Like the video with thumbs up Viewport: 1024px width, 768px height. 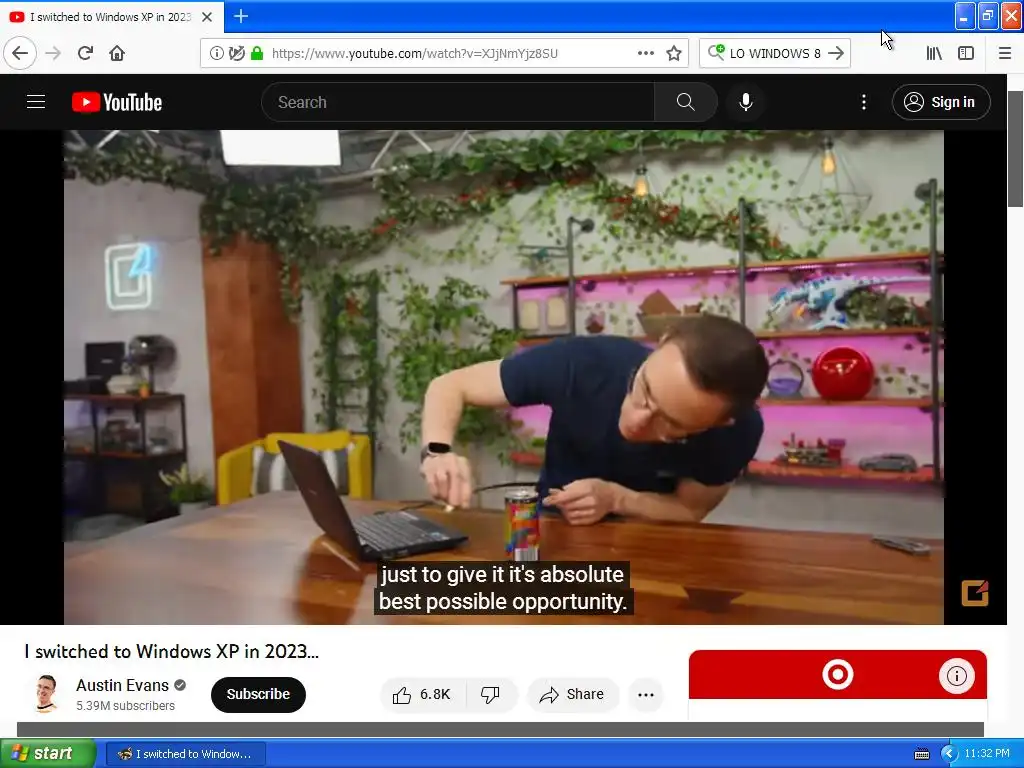point(422,694)
